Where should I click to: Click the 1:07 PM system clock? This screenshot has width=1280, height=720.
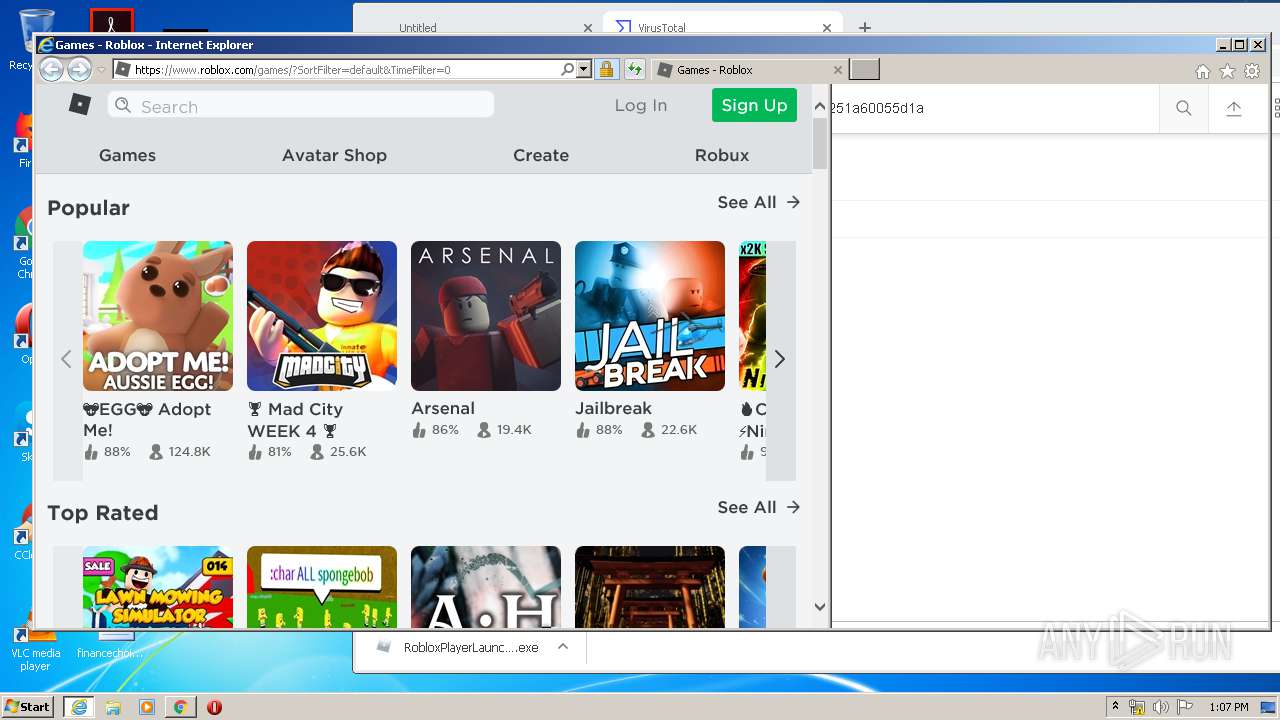pyautogui.click(x=1229, y=707)
